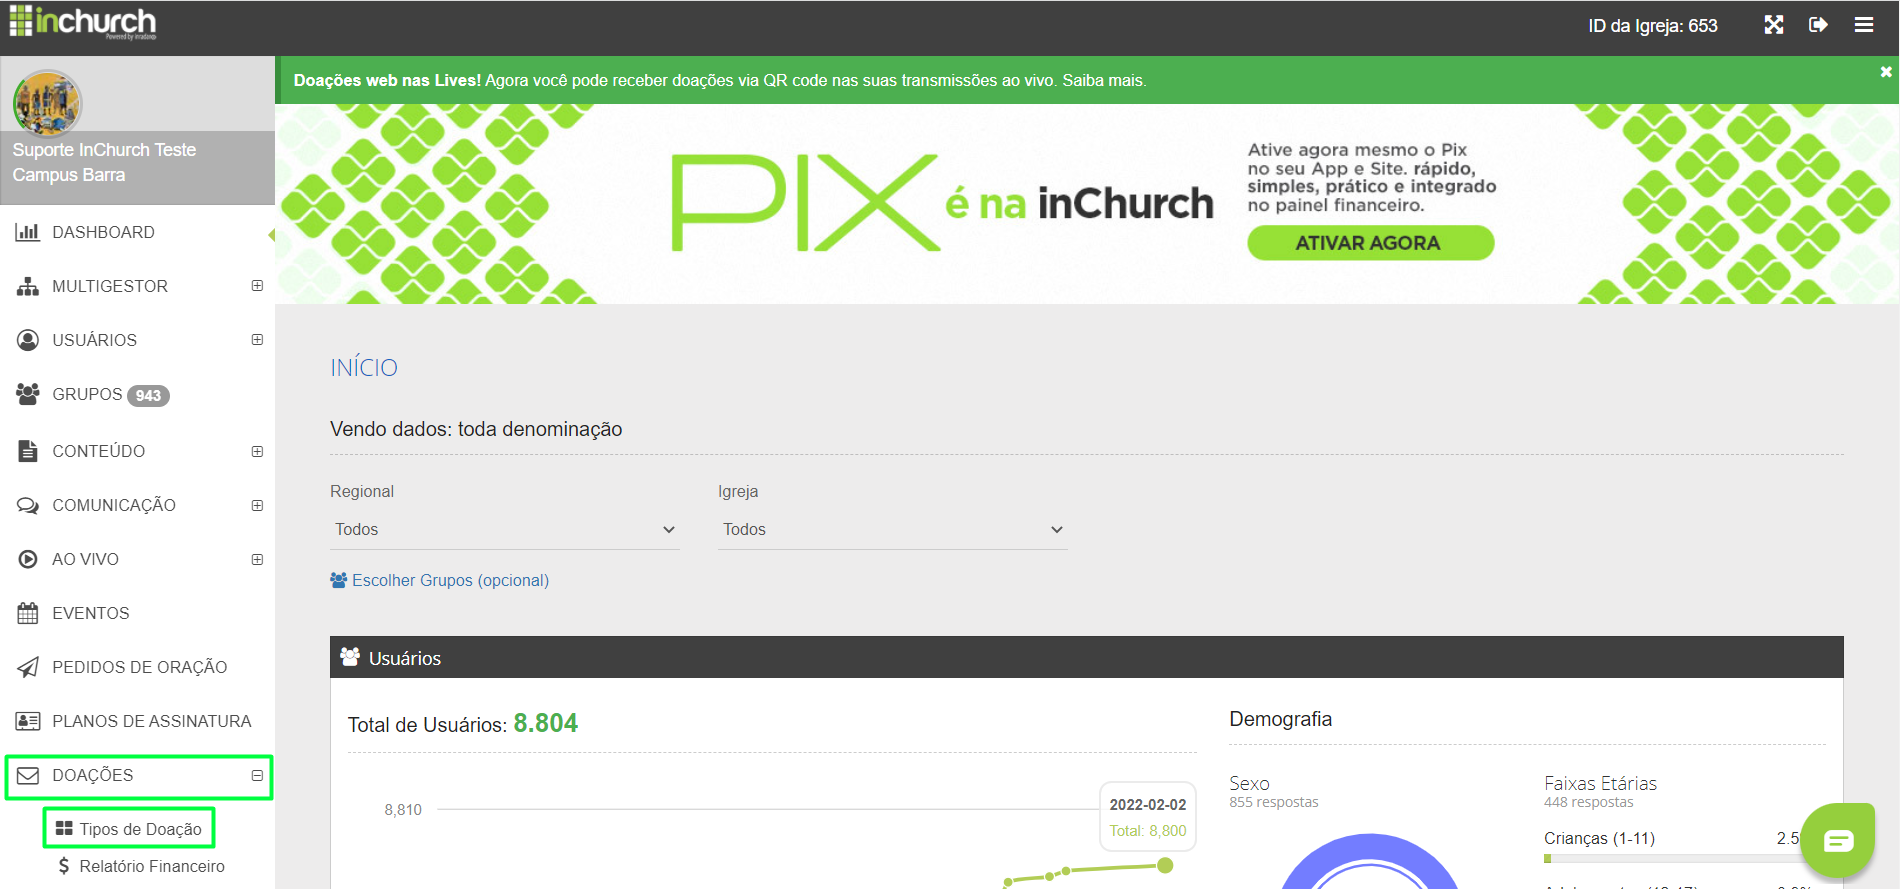Open the DASHBOARD menu item
The height and width of the screenshot is (889, 1900).
pos(138,232)
